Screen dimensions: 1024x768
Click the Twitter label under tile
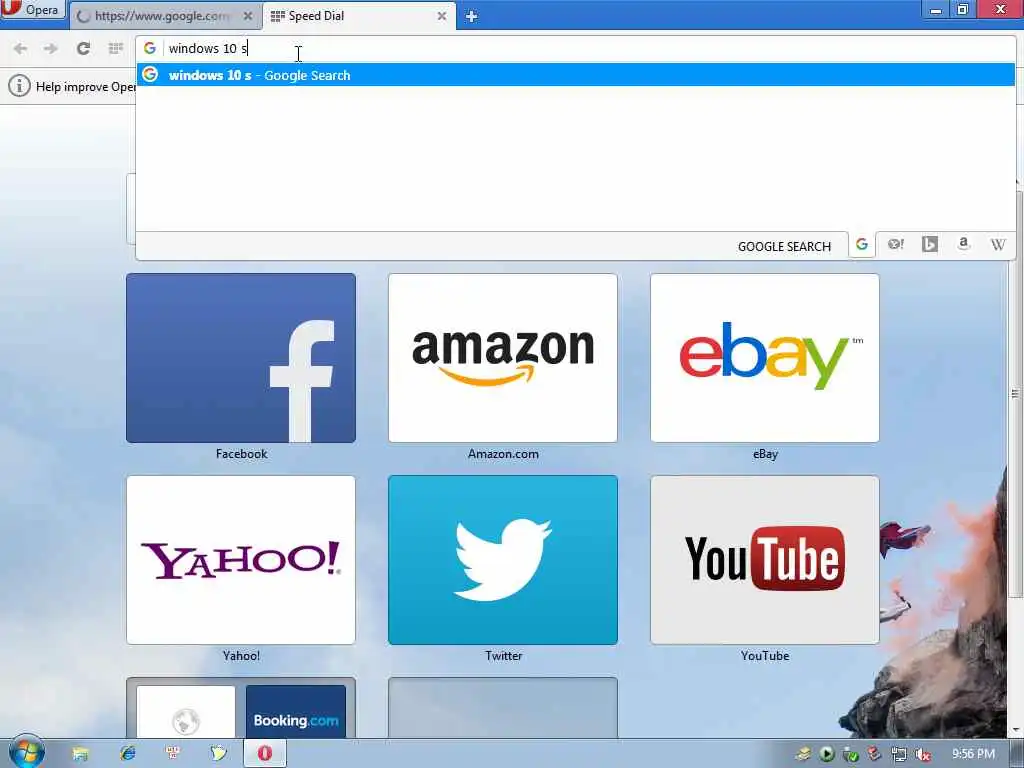tap(504, 656)
